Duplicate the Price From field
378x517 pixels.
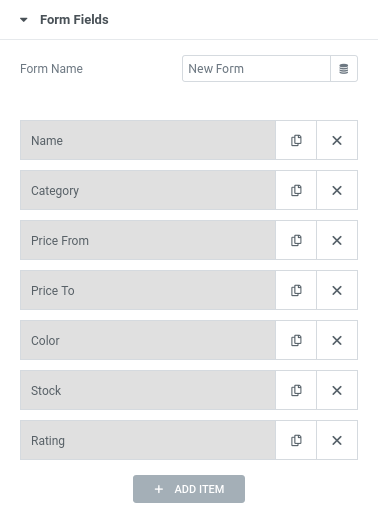296,240
